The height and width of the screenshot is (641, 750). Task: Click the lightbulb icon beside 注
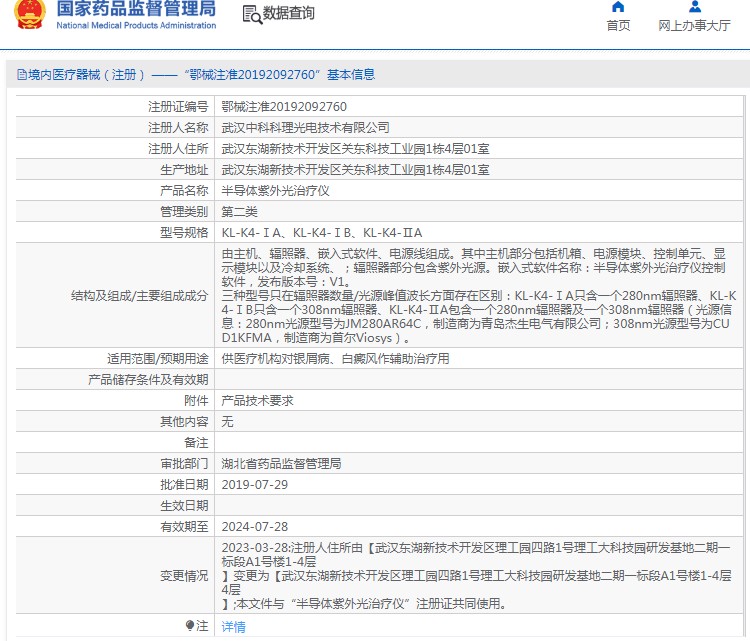coord(190,626)
